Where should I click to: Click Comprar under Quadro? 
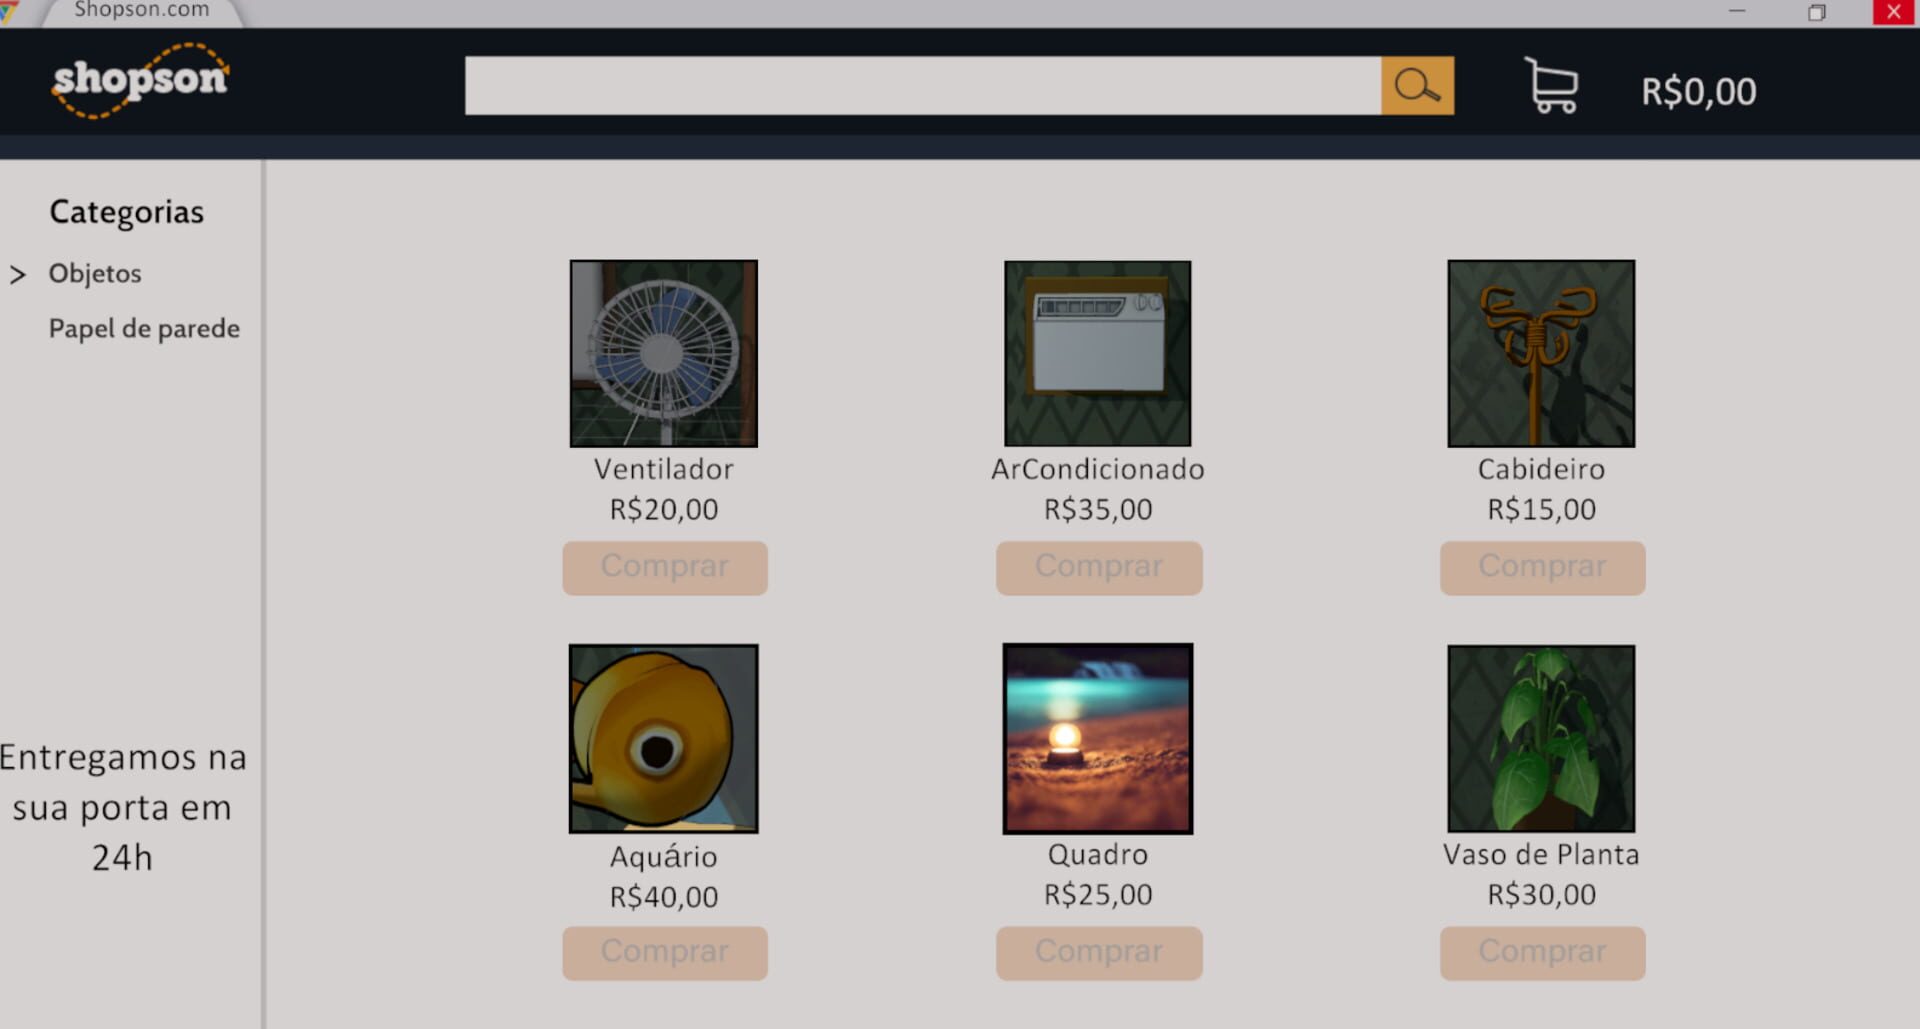[1099, 953]
